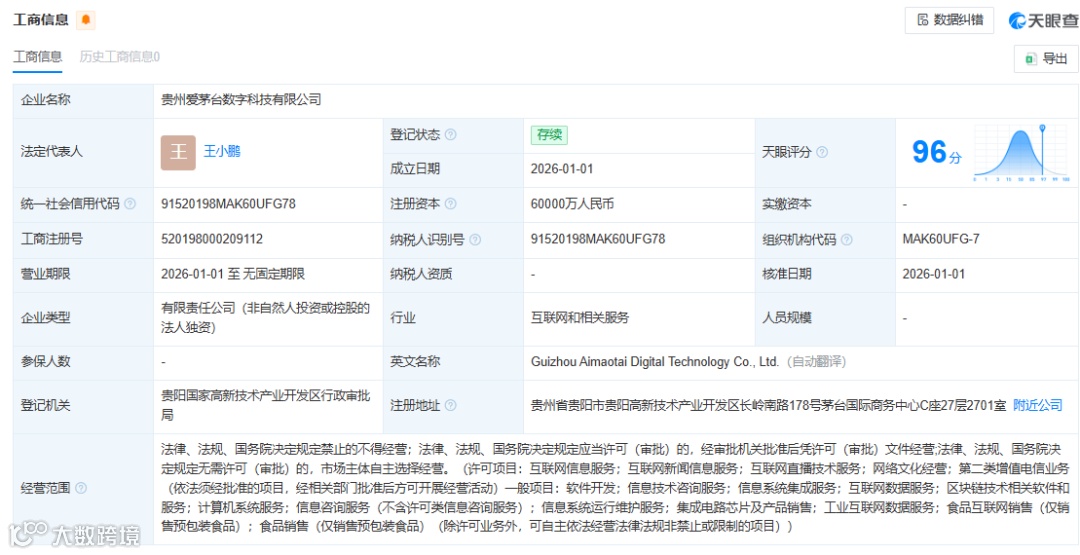The height and width of the screenshot is (555, 1080).
Task: Click English name Guizhou Aimaotai Digital Technology
Action: pos(655,362)
